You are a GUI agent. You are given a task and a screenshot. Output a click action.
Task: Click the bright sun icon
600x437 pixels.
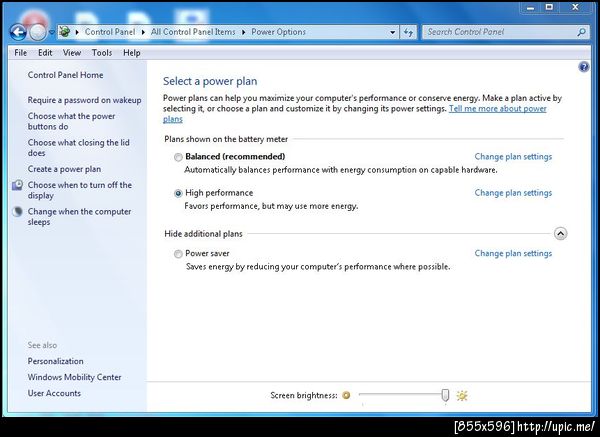pyautogui.click(x=462, y=395)
